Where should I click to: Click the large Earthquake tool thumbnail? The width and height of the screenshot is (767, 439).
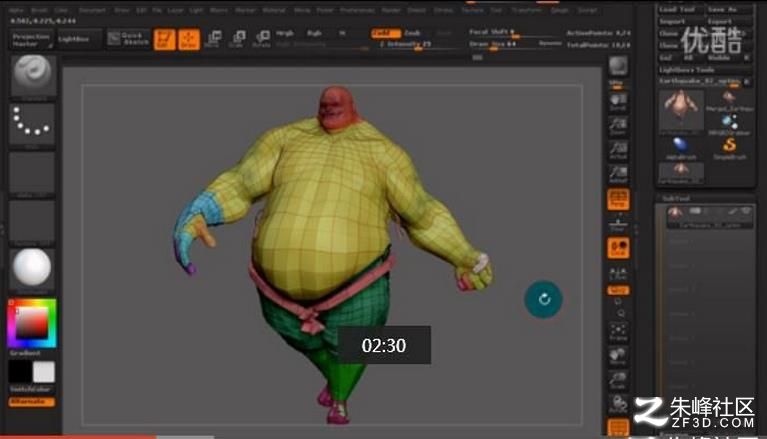click(681, 112)
